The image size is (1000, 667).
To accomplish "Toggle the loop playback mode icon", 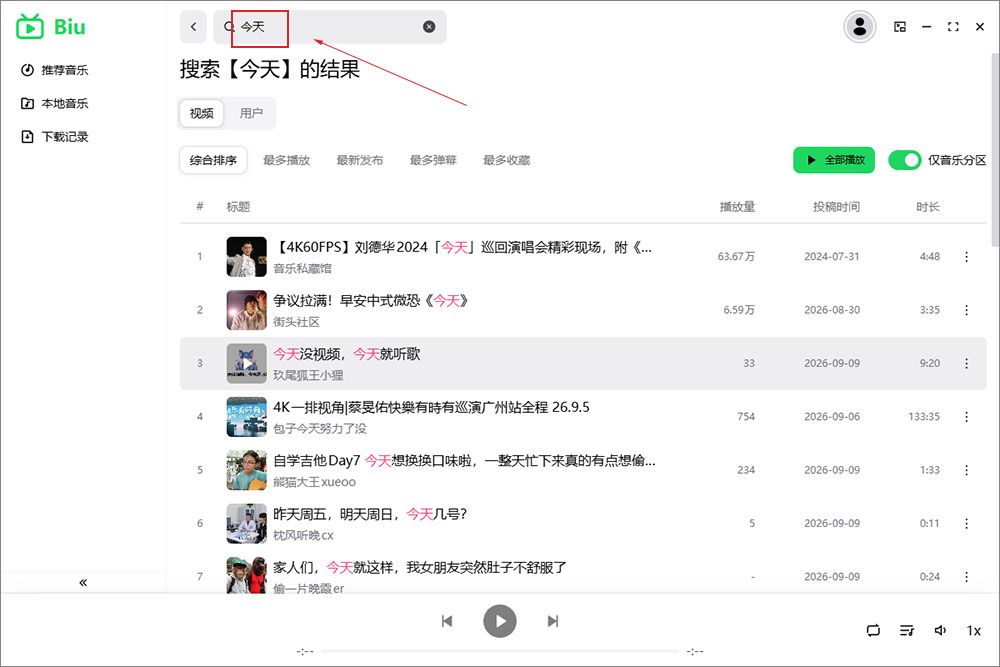I will (873, 631).
